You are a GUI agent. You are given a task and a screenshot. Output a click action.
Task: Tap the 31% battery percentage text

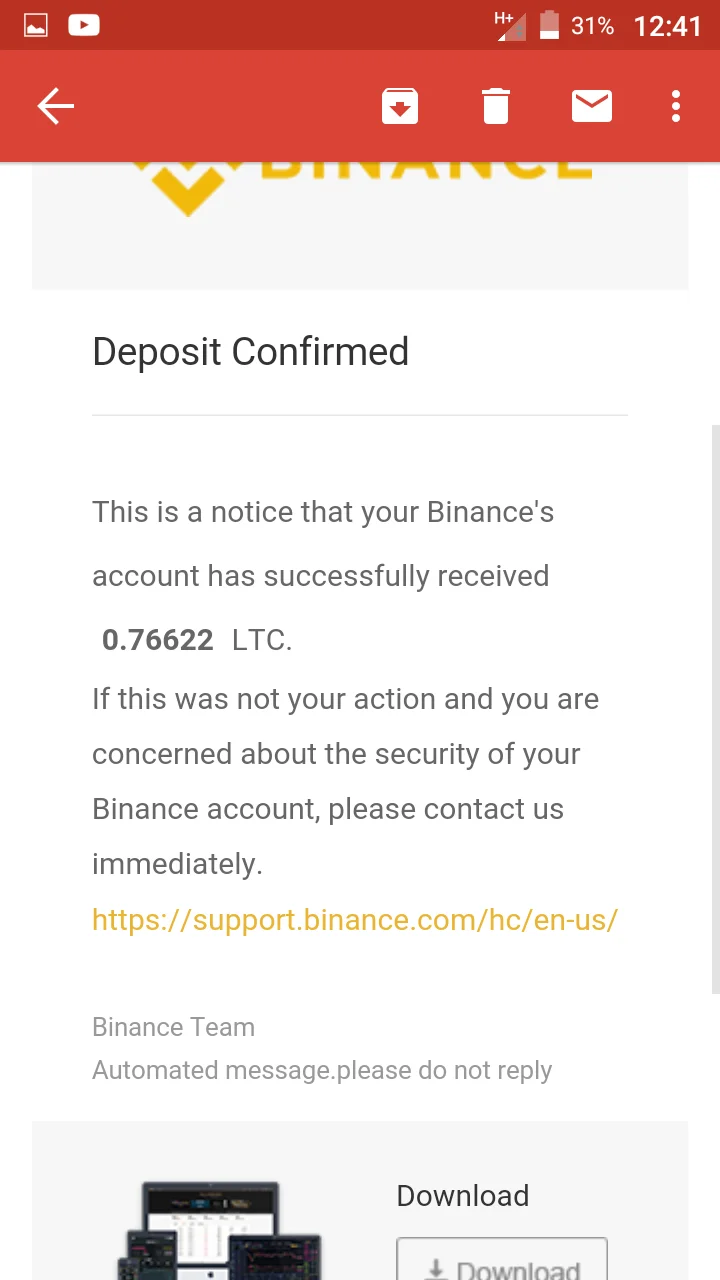(x=592, y=26)
